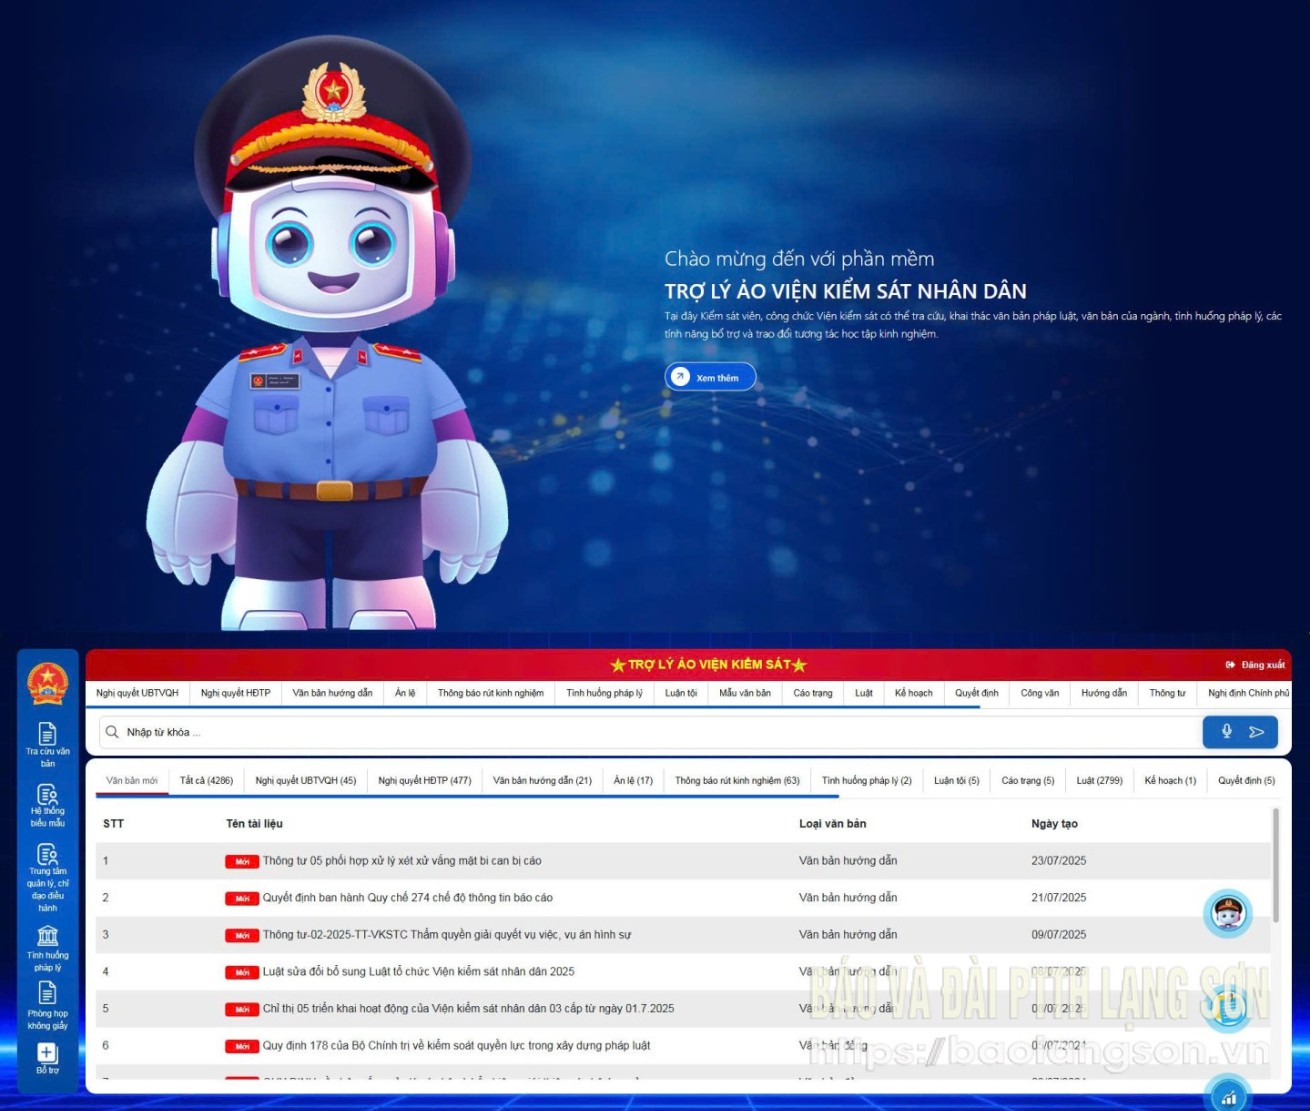
Task: Select Nghị quyết UBTVQH top category tab
Action: [x=137, y=693]
